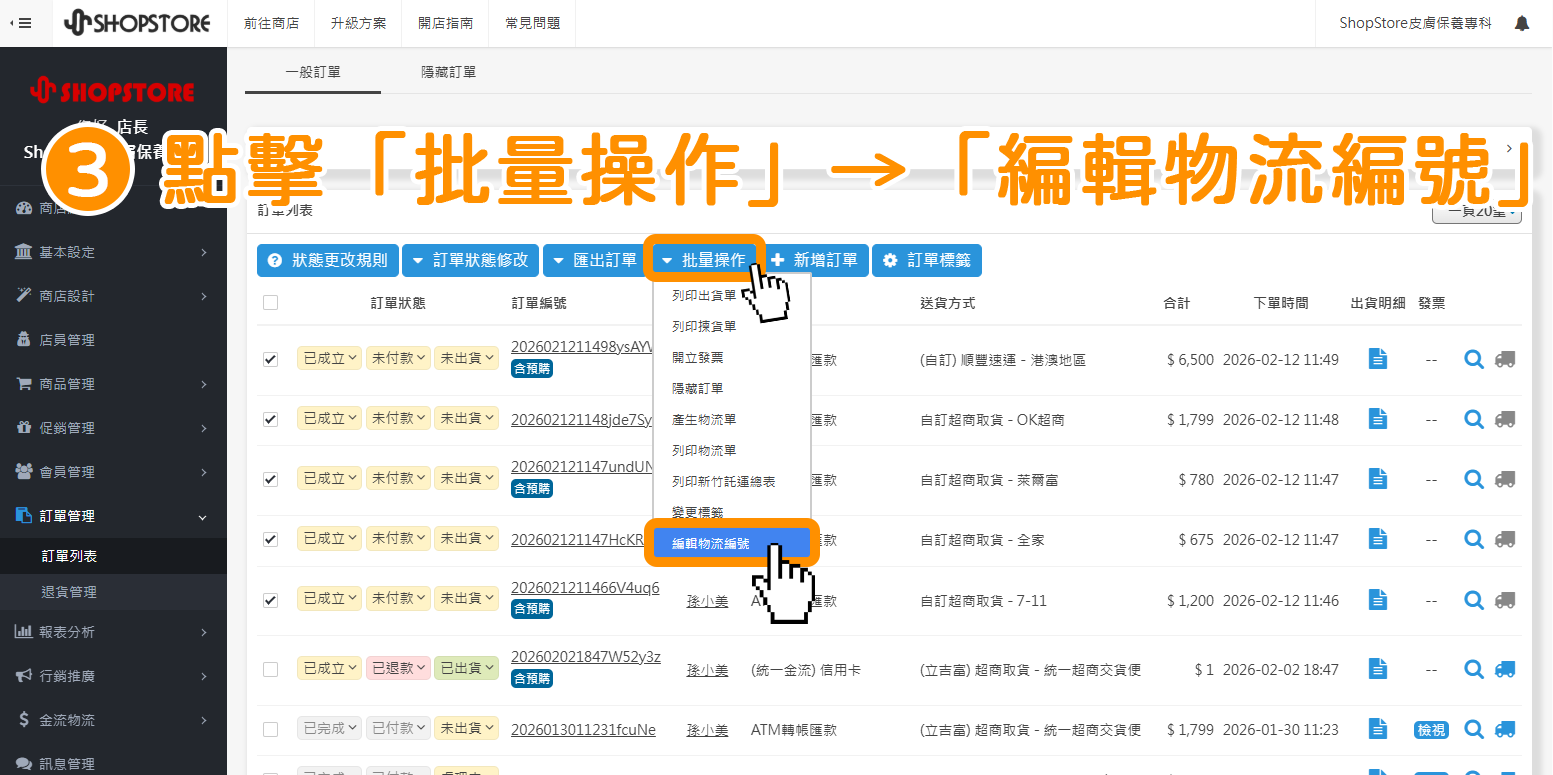Click blue truck icon for the $1 order
Viewport: 1553px width, 775px height.
[x=1504, y=669]
